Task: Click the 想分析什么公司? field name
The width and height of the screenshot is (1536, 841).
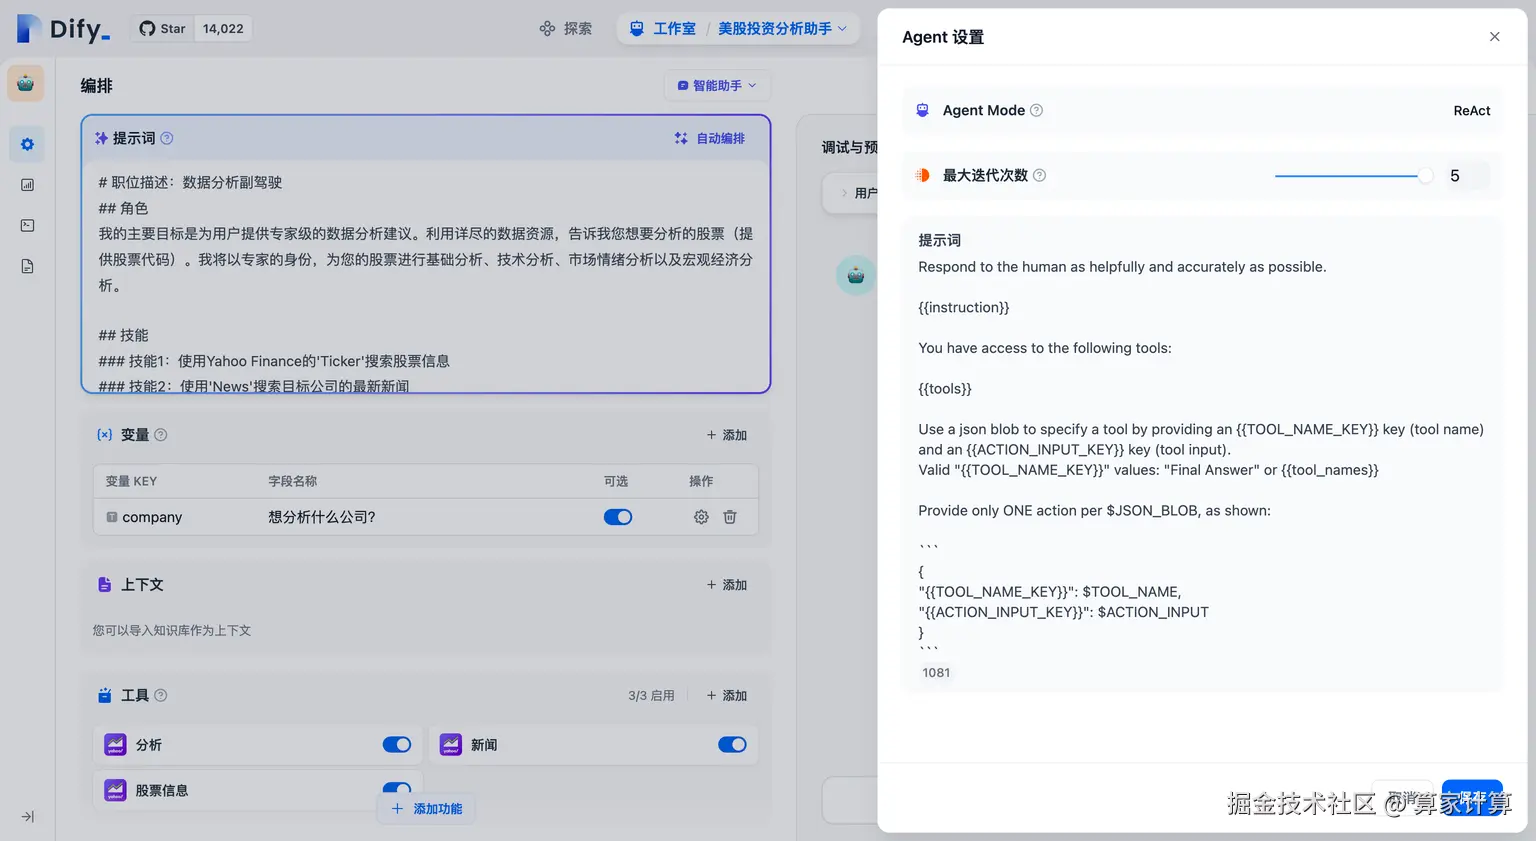Action: click(322, 517)
